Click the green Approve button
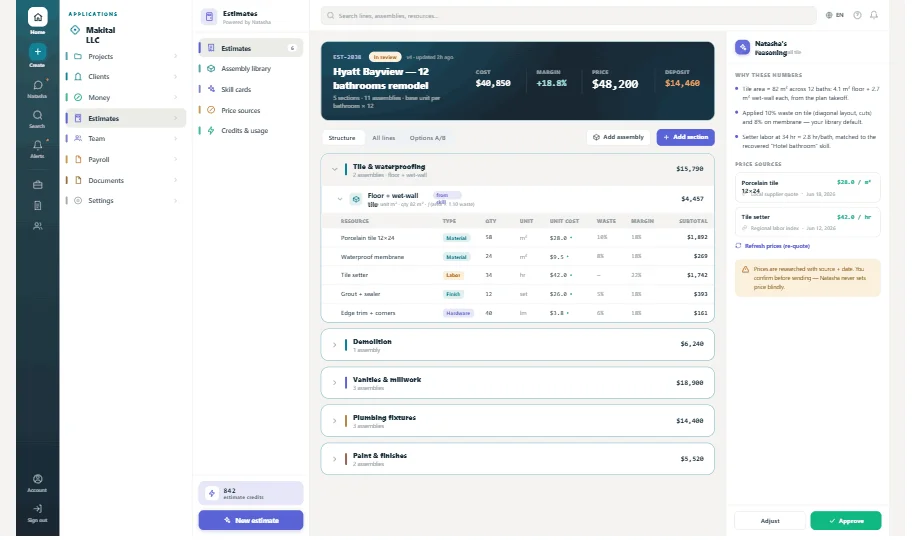Screen dimensions: 924x540 coord(846,521)
